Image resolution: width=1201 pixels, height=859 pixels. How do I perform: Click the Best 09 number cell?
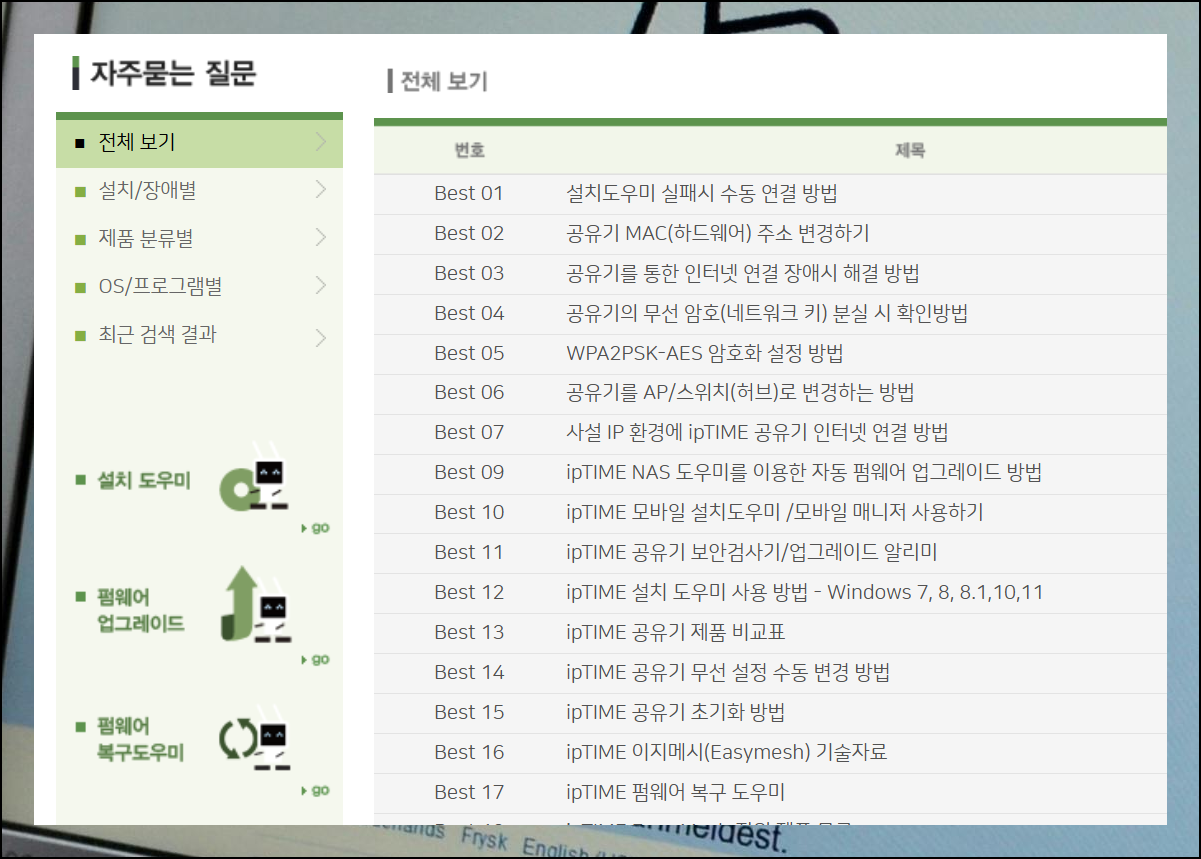[x=469, y=472]
